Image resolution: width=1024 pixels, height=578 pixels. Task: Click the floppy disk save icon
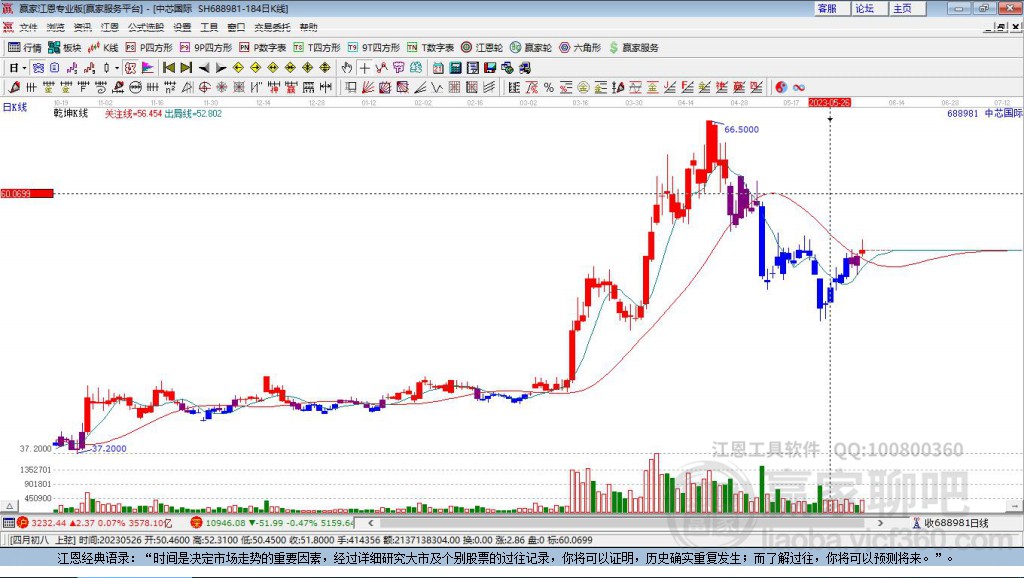pos(490,68)
